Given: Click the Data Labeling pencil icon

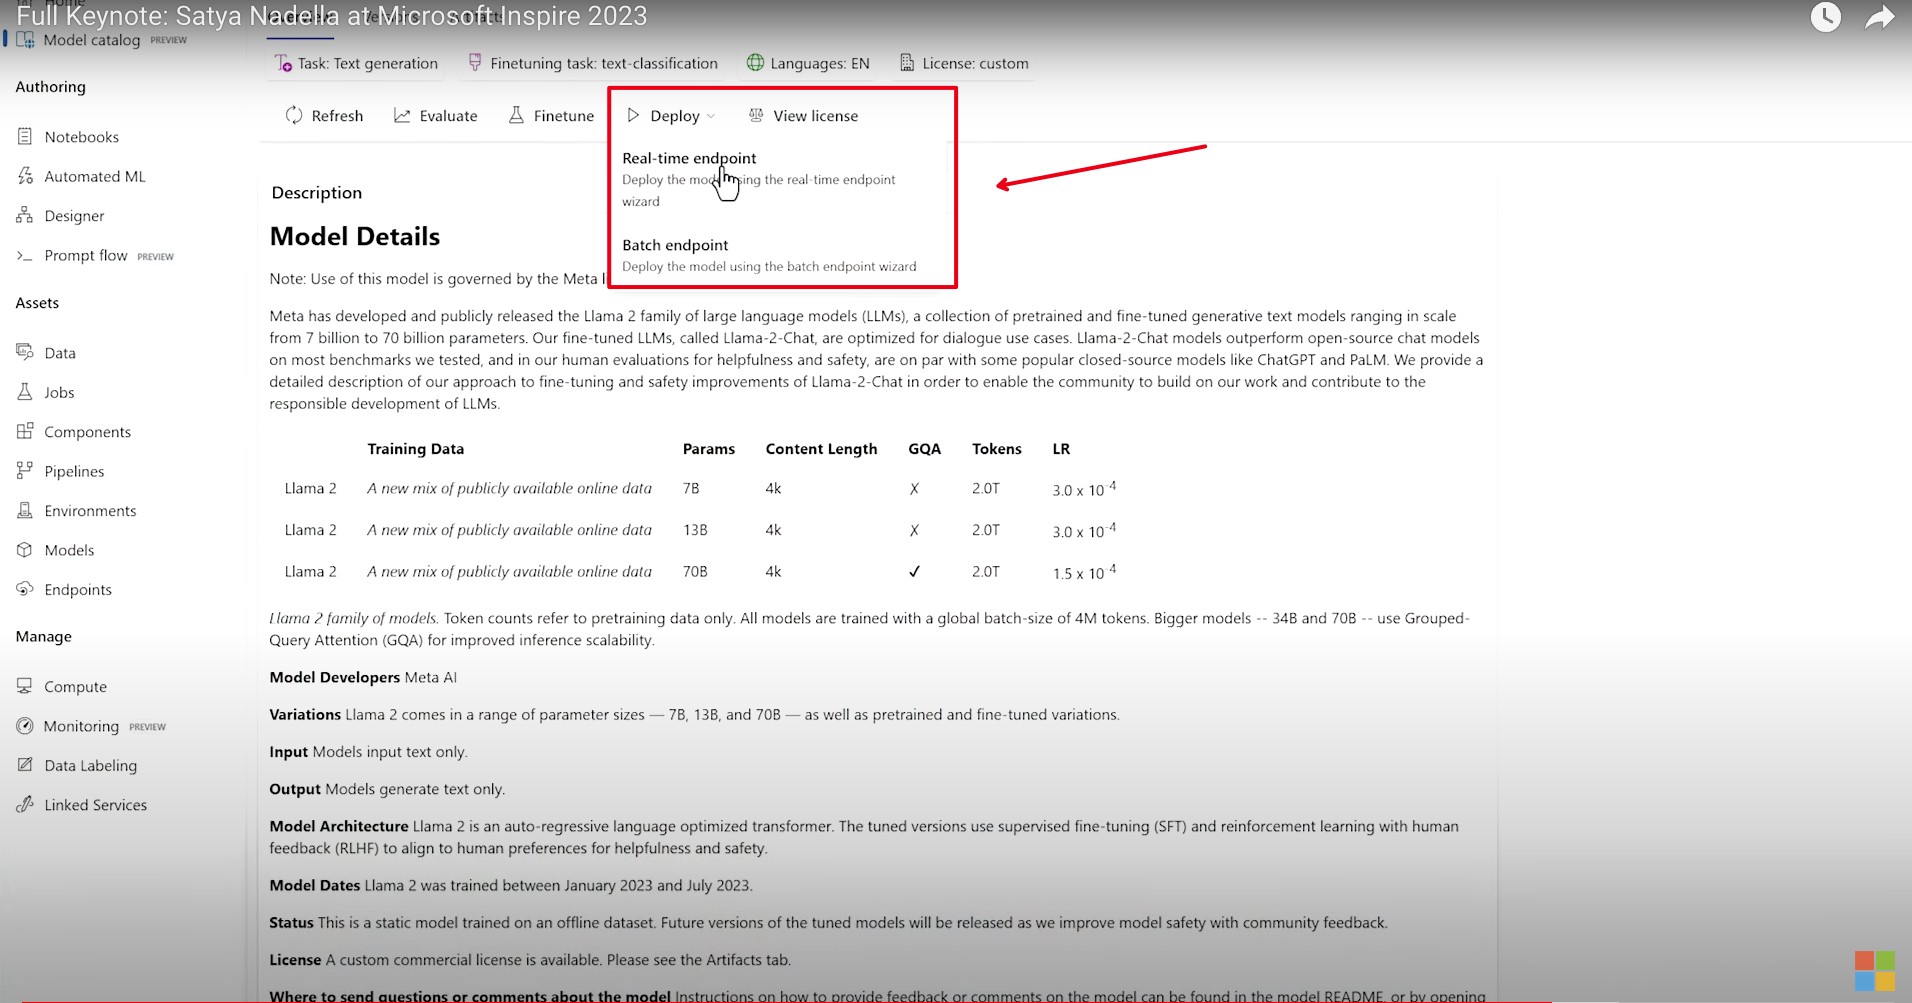Looking at the screenshot, I should point(25,765).
